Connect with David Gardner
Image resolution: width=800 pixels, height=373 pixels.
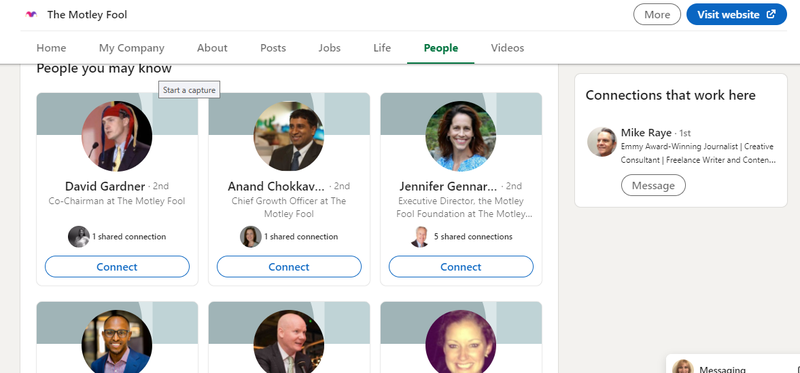[117, 267]
